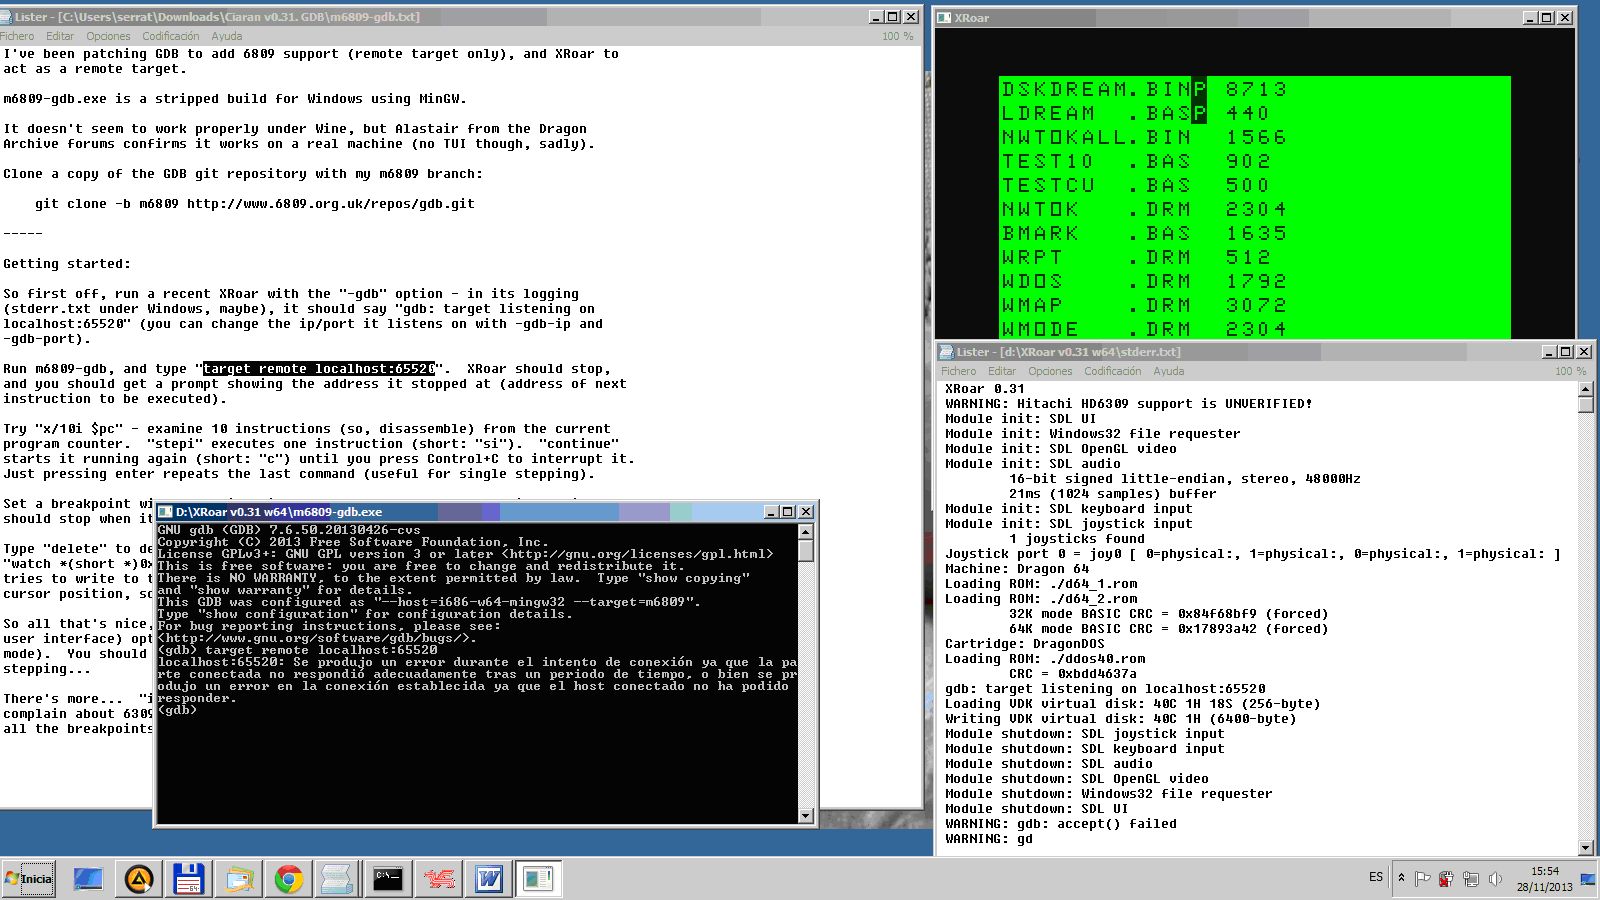Screen dimensions: 1600x900
Task: Open Microsoft Word from the taskbar
Action: [x=488, y=879]
